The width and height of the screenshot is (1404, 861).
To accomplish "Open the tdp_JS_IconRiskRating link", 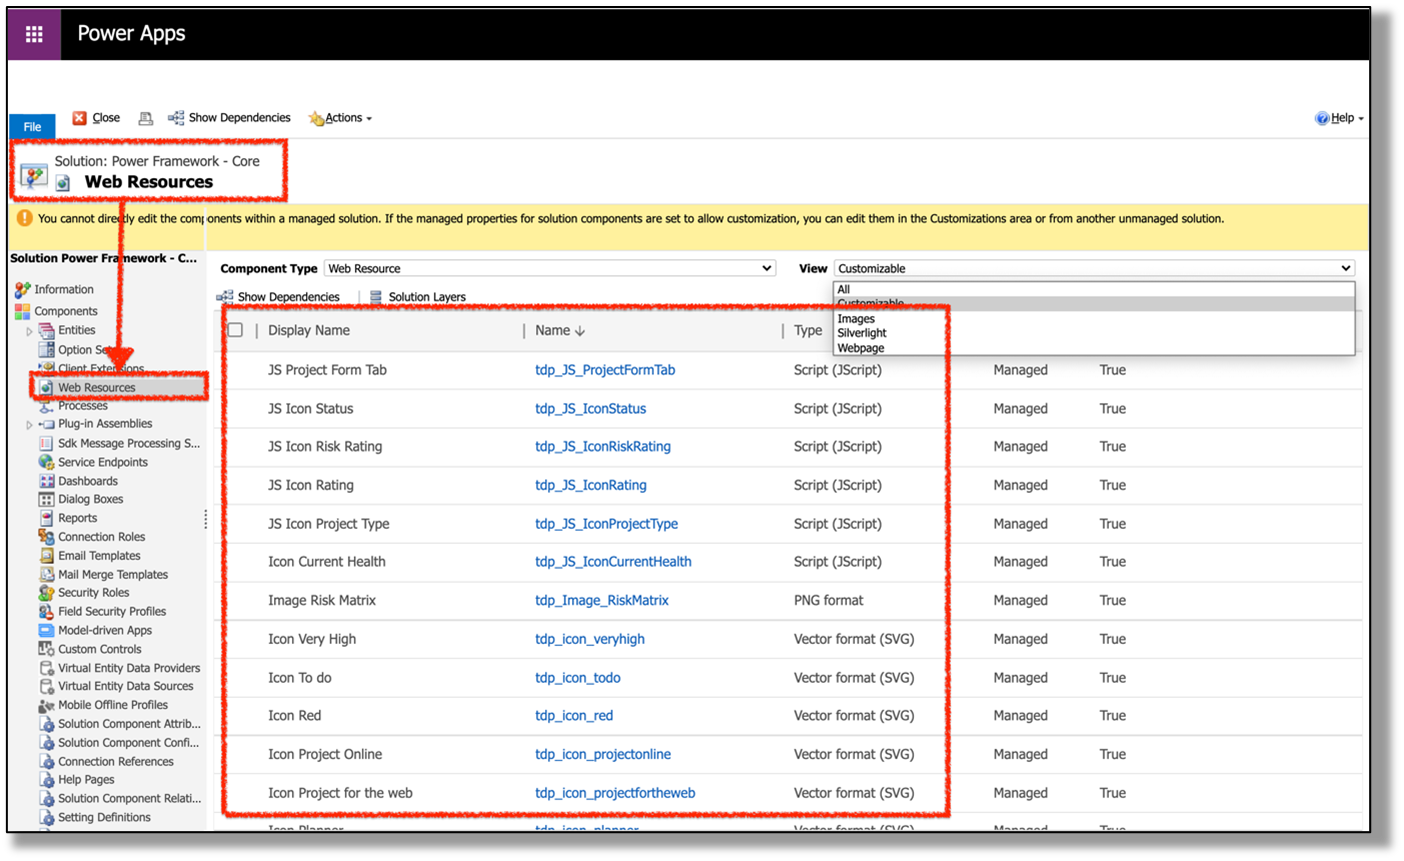I will tap(603, 447).
